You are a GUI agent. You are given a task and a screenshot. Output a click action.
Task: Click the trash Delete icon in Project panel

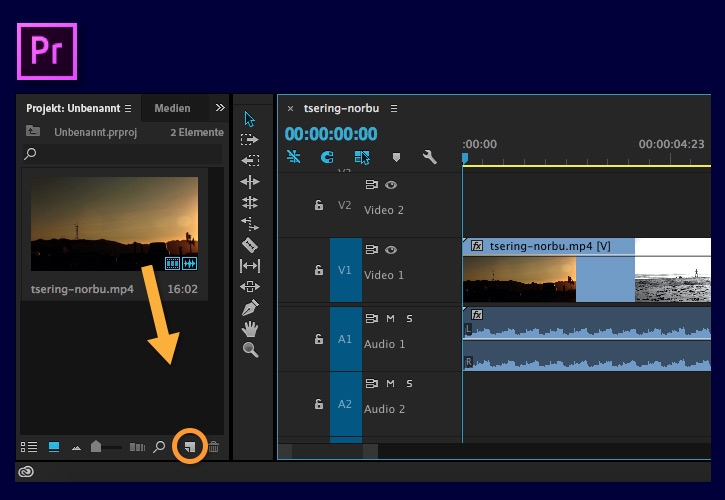214,446
